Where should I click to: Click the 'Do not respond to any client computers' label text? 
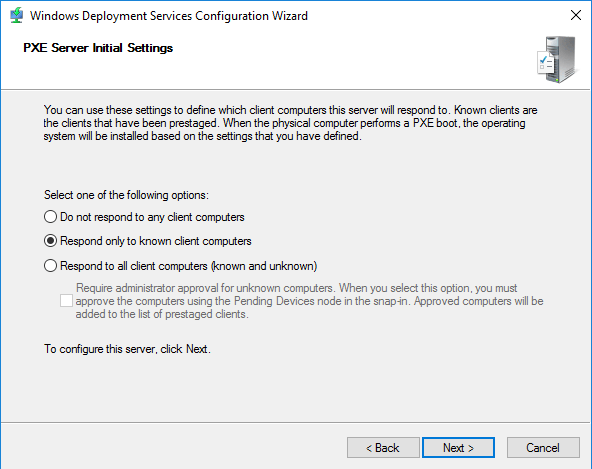(152, 217)
